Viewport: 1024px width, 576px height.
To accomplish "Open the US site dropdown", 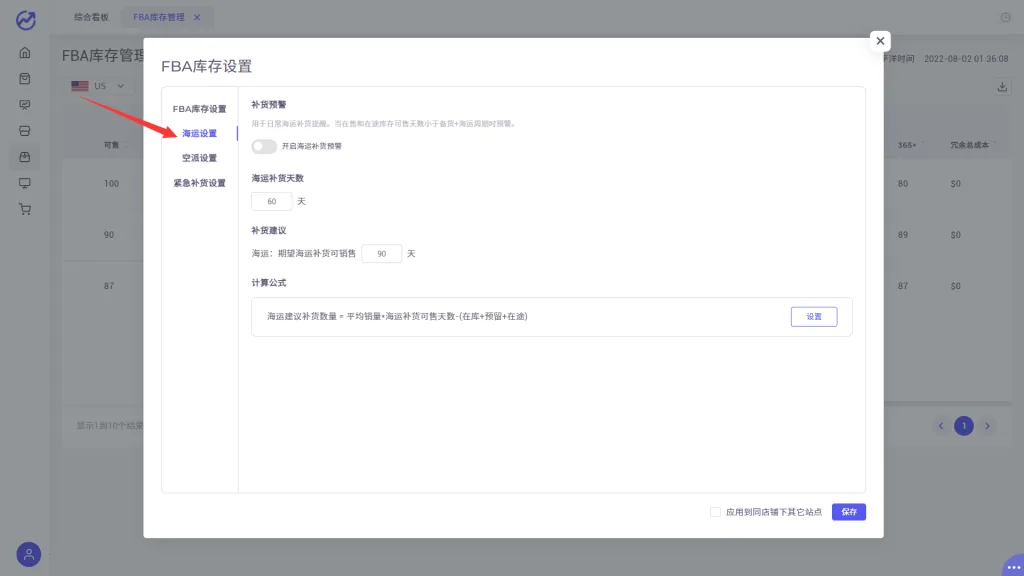I will [x=99, y=86].
